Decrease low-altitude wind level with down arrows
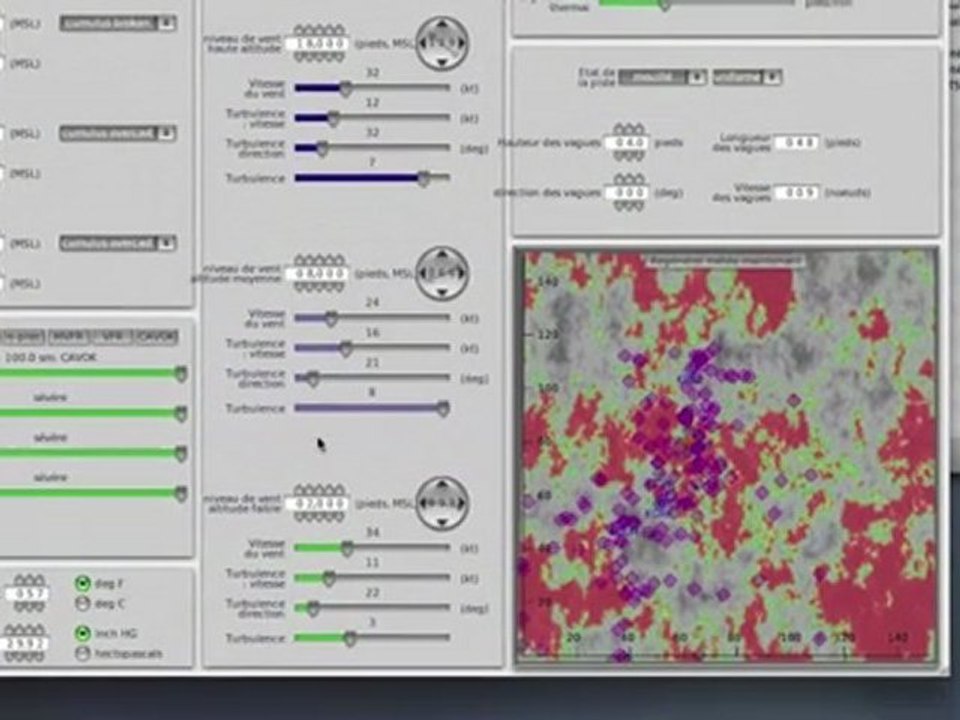This screenshot has width=960, height=720. tap(319, 517)
